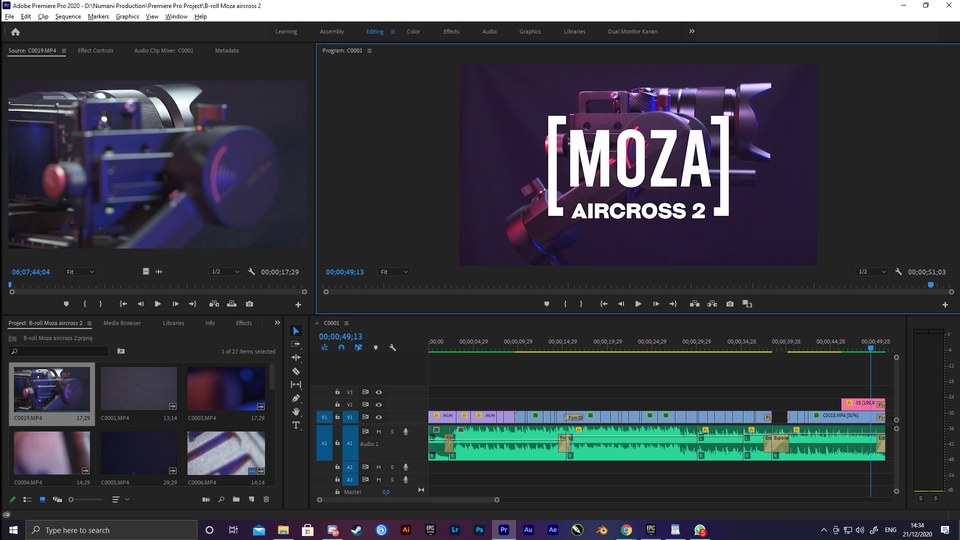960x540 pixels.
Task: Play the Source monitor clip
Action: pyautogui.click(x=157, y=304)
